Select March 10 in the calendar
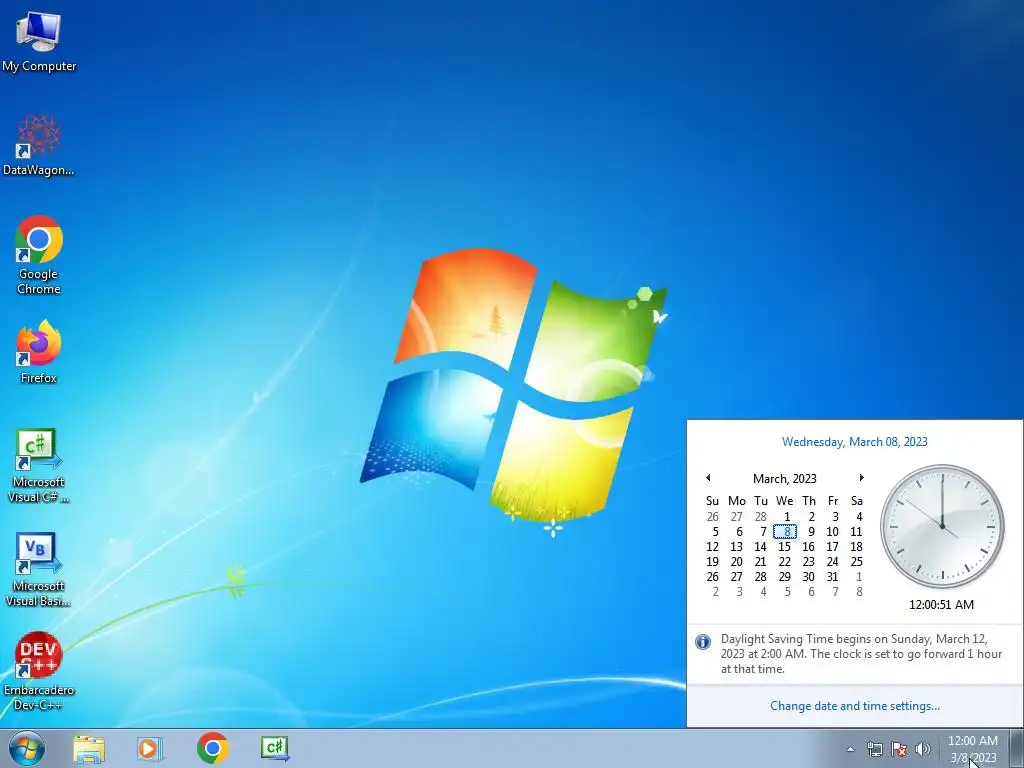The height and width of the screenshot is (768, 1024). tap(833, 532)
